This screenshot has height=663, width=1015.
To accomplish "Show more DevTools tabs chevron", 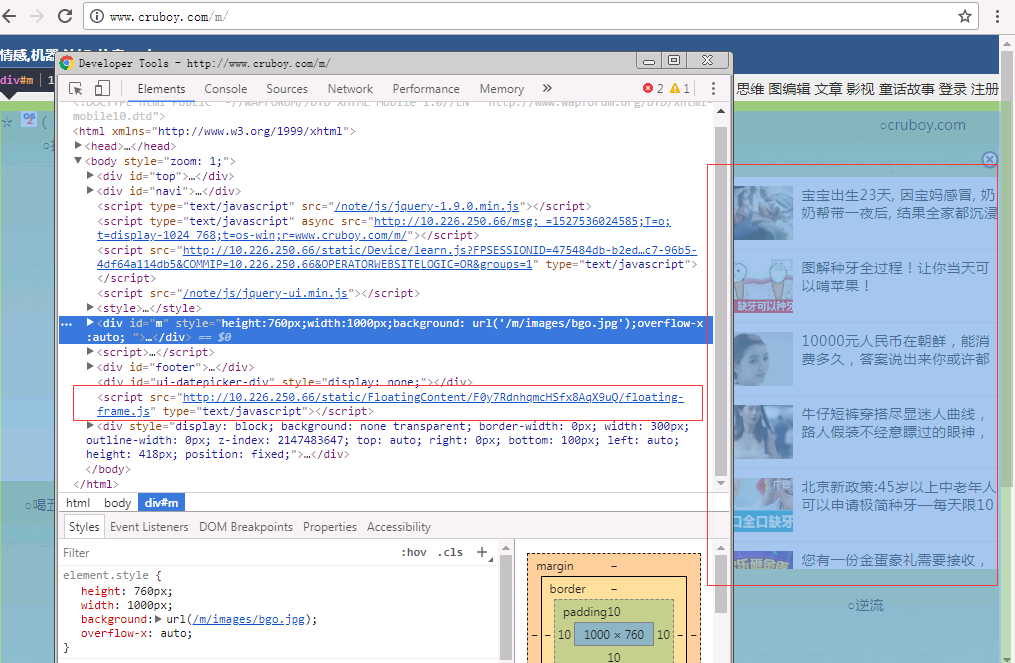I will coord(547,88).
